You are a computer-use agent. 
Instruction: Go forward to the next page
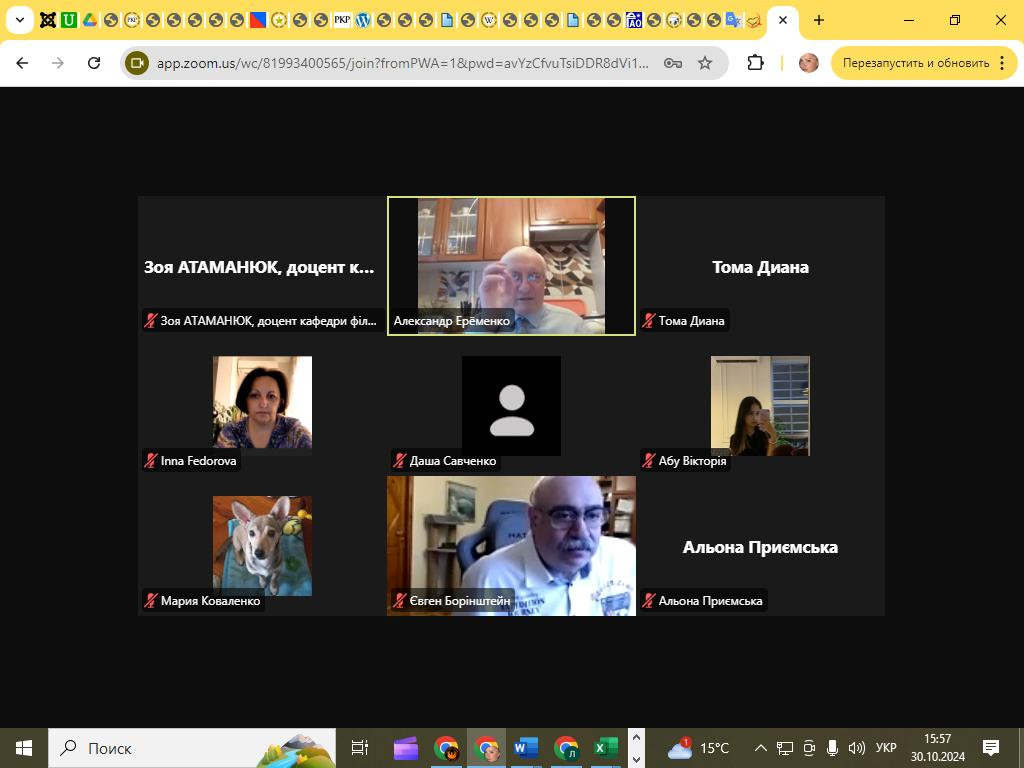[x=58, y=63]
